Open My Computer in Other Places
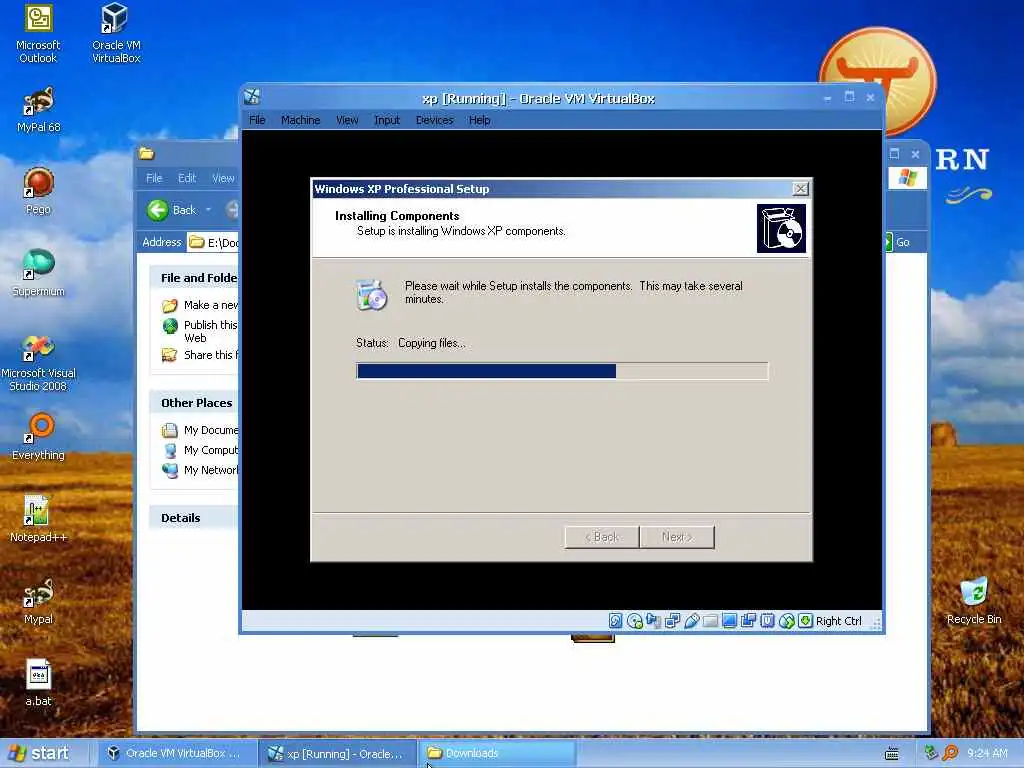 click(x=211, y=450)
